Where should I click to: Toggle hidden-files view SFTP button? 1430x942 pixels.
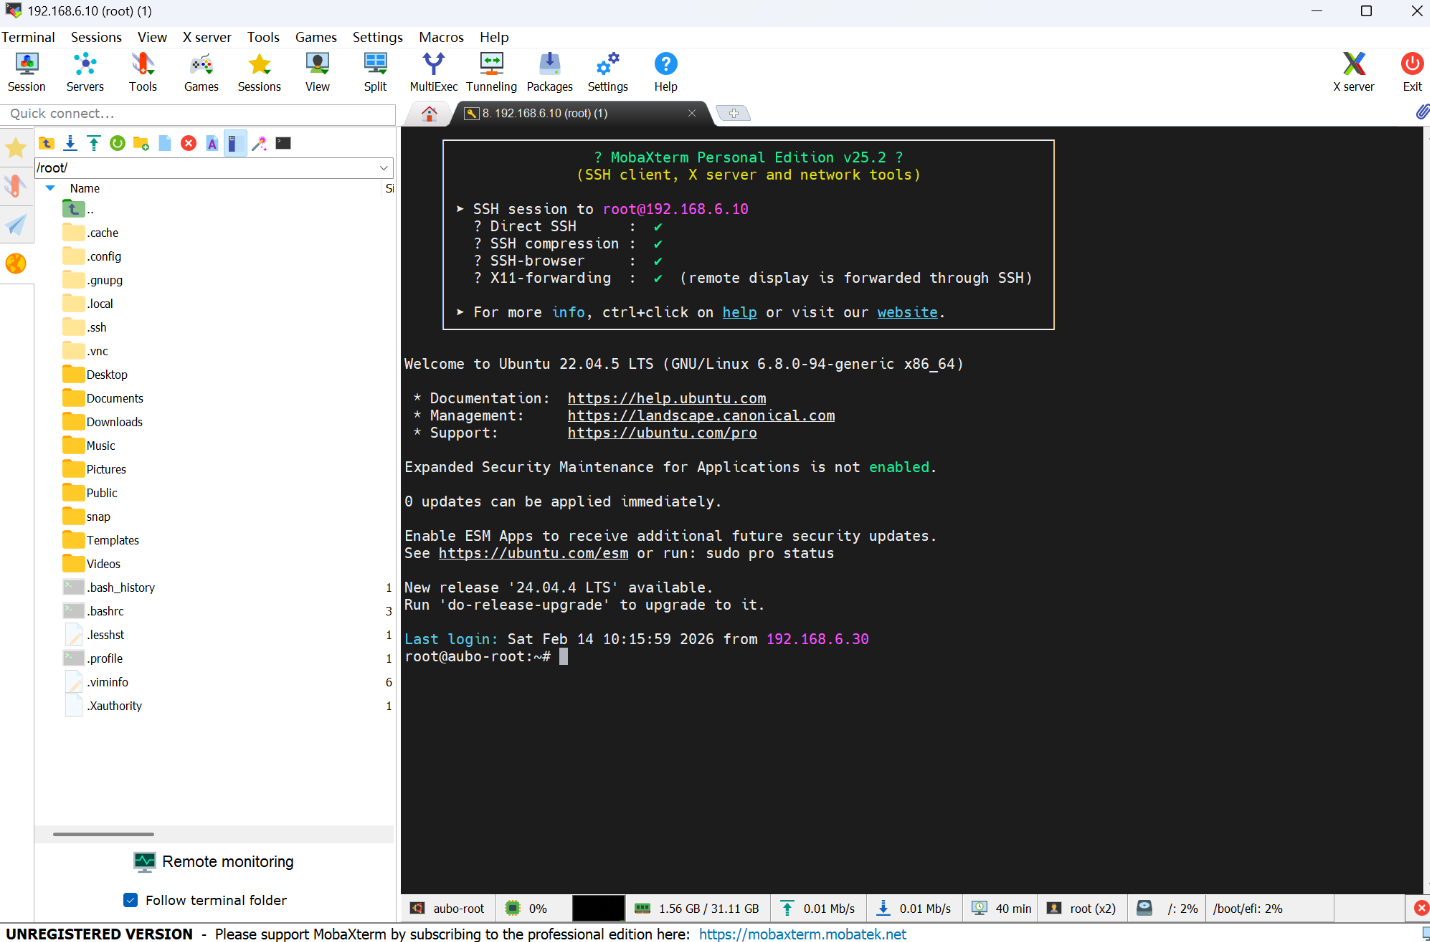[235, 143]
